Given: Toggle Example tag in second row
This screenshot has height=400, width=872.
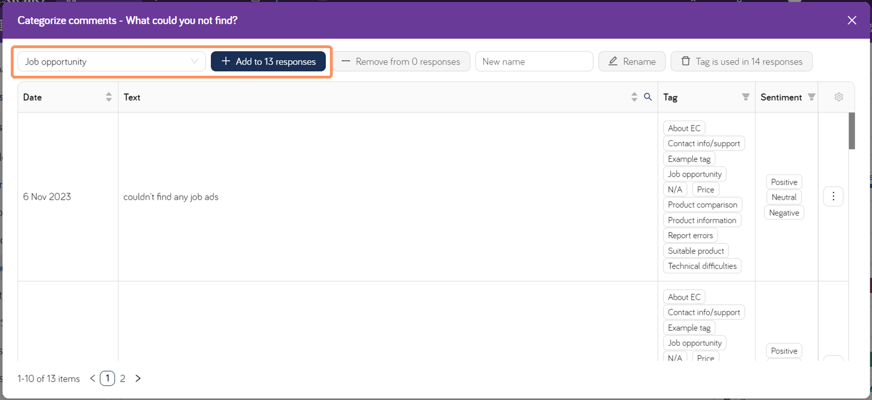Looking at the screenshot, I should (689, 328).
